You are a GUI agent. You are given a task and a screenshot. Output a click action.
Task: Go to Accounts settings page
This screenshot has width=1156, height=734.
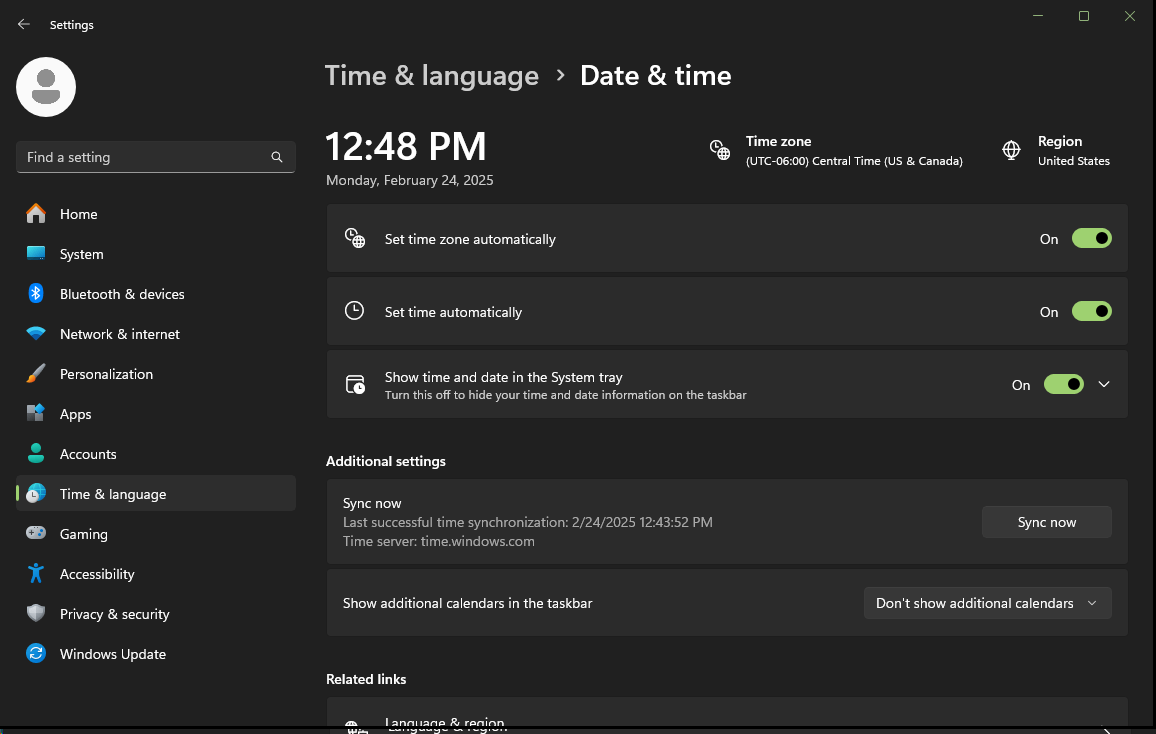[88, 454]
